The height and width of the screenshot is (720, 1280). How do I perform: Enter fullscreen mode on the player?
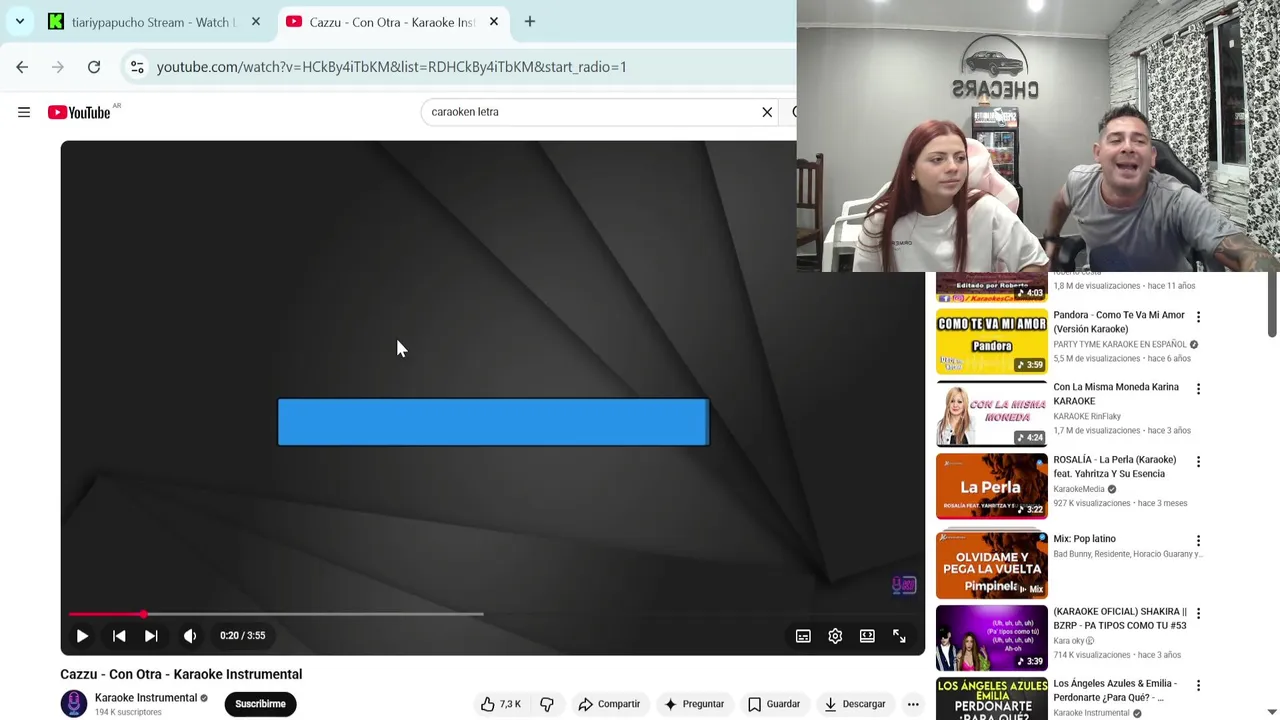(x=899, y=636)
